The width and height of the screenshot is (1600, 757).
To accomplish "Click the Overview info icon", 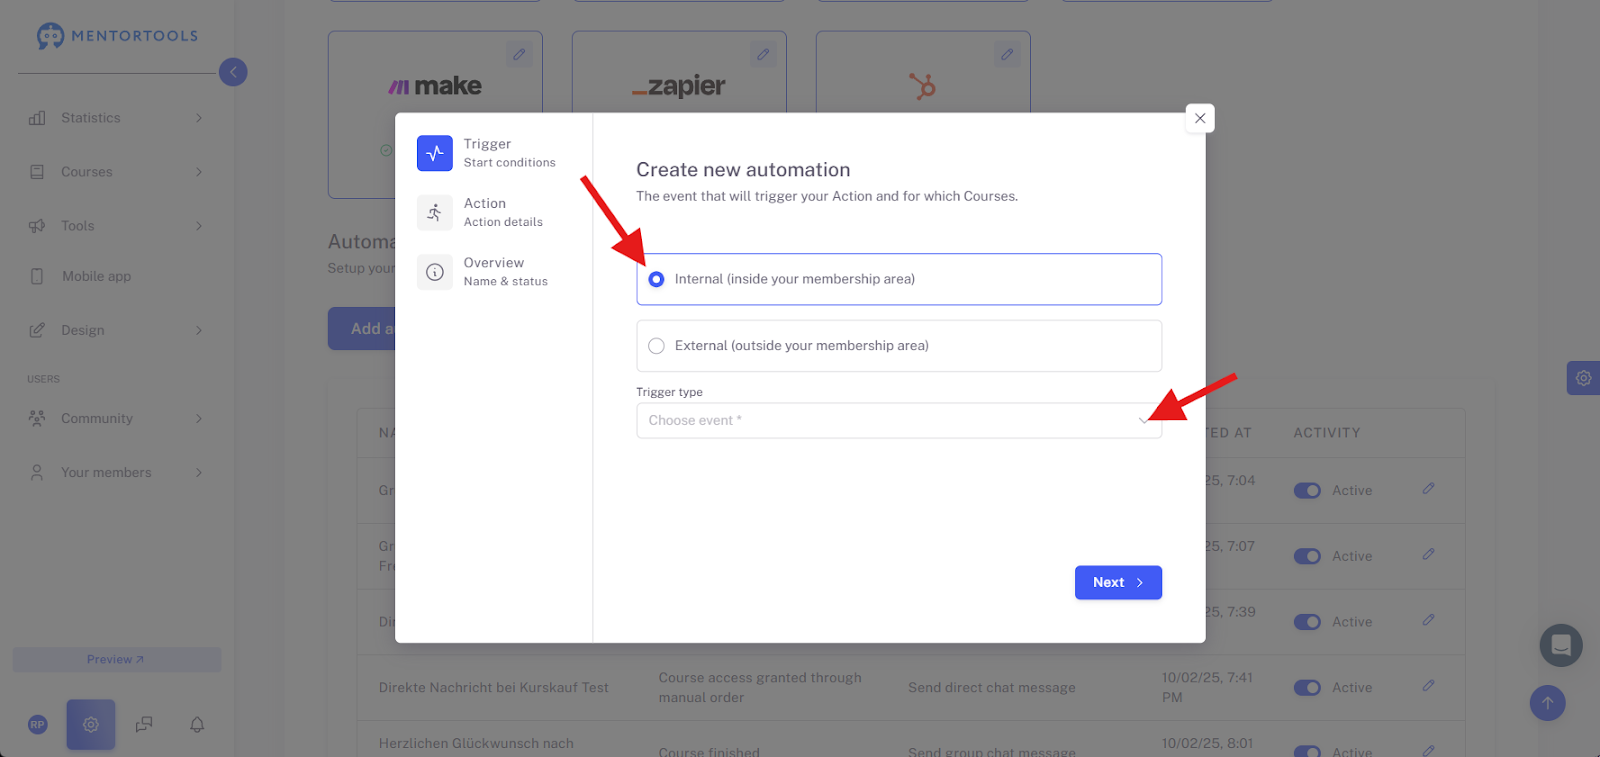I will (435, 272).
